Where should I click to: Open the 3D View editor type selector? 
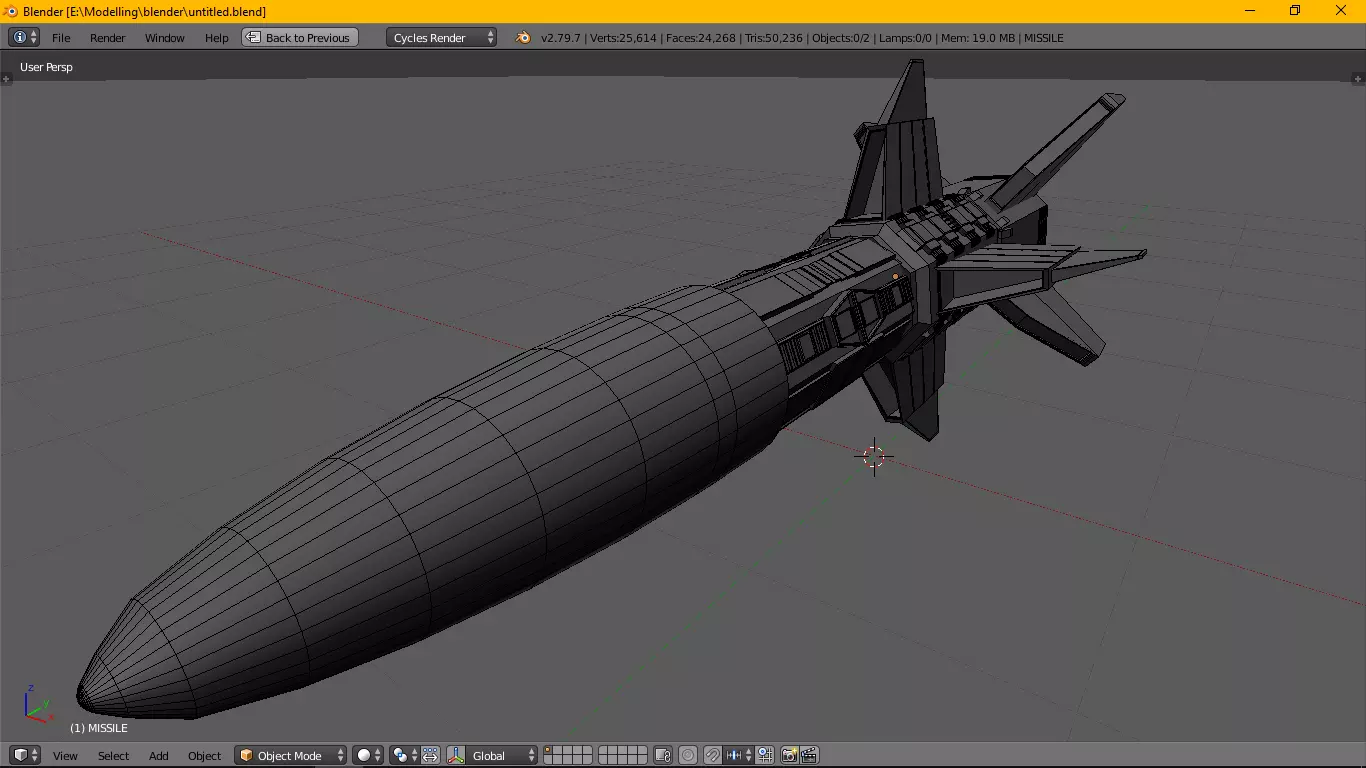(x=25, y=755)
